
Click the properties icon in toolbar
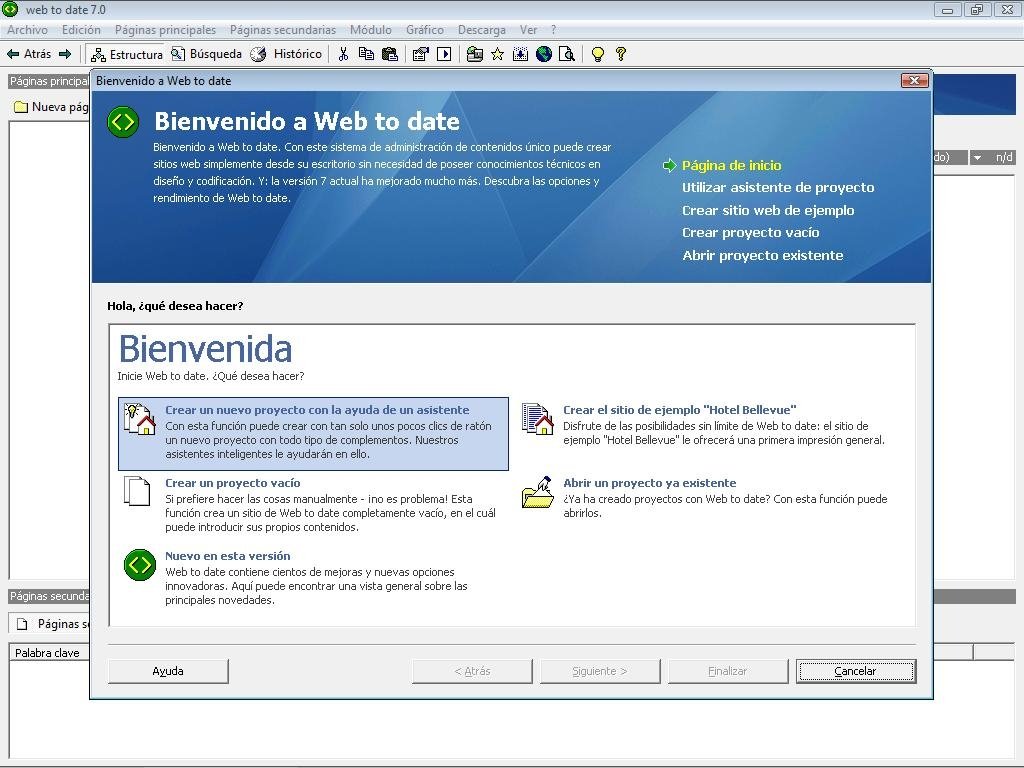coord(421,54)
